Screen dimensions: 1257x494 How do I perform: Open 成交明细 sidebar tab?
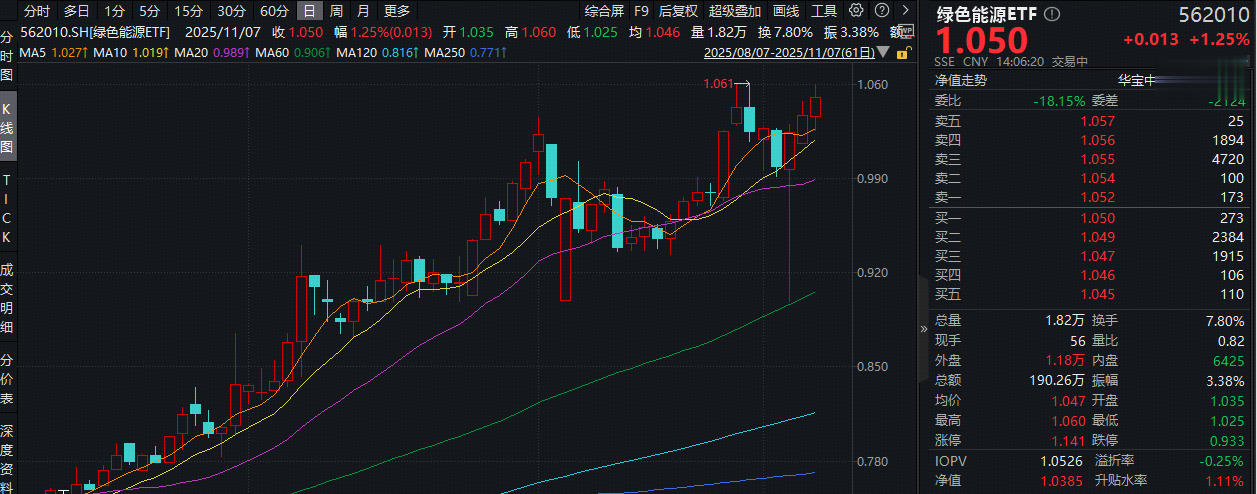(x=7, y=298)
